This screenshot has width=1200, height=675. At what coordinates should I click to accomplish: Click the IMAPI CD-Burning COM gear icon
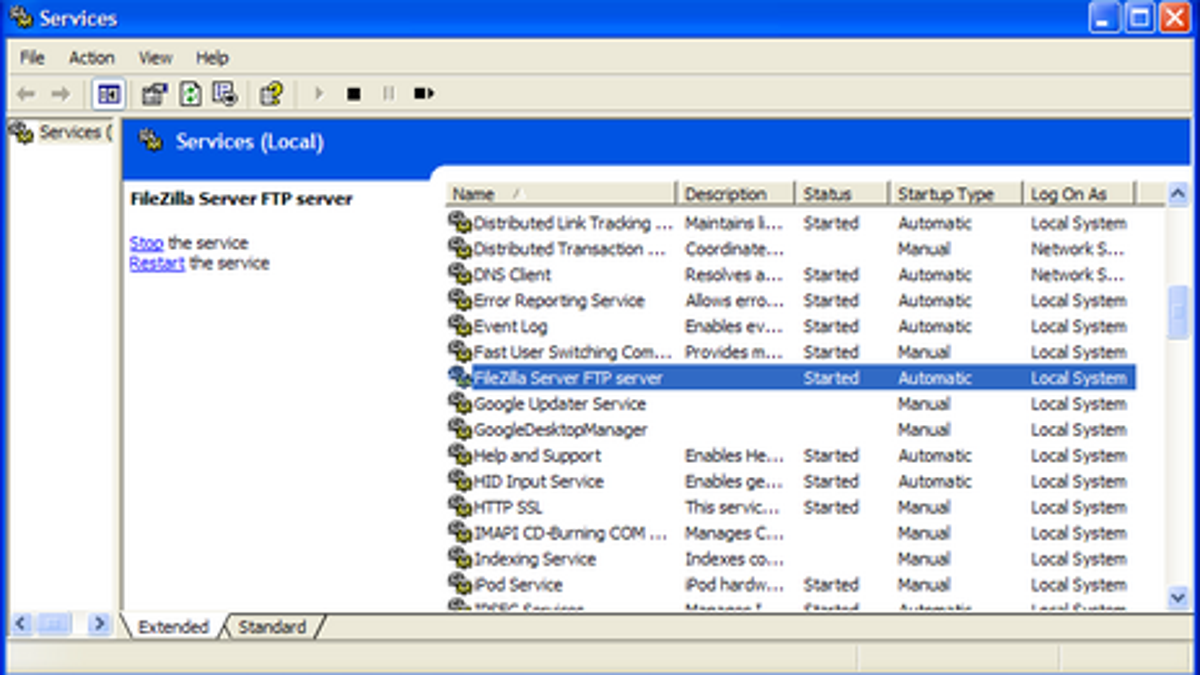coord(459,534)
